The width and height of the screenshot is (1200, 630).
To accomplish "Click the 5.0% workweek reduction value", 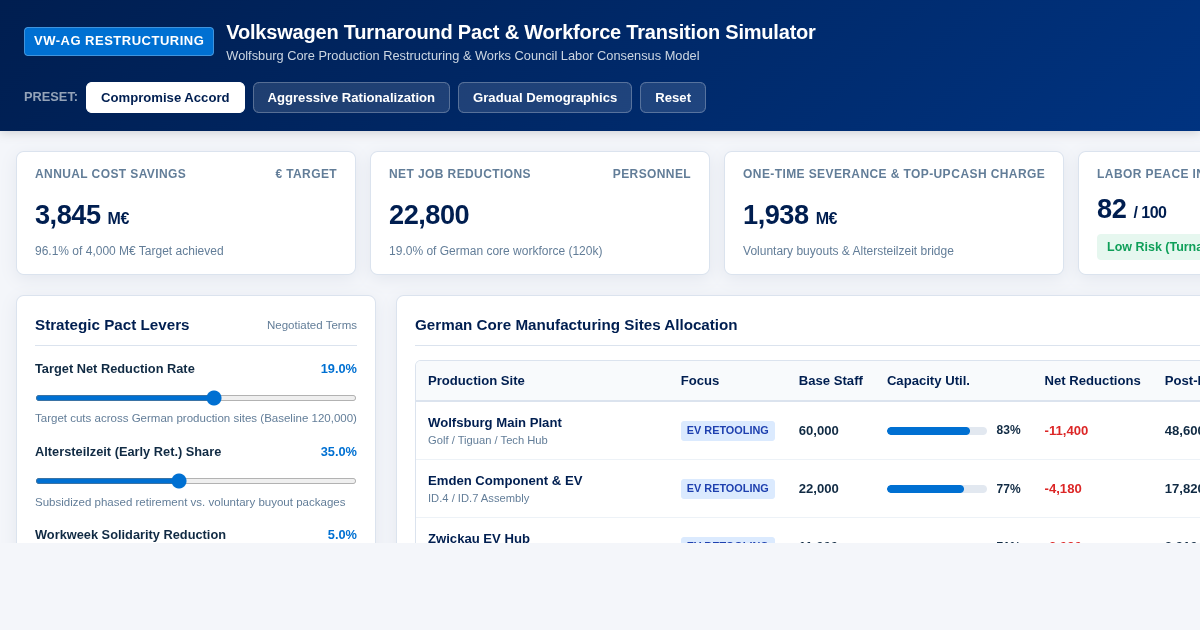I will point(342,535).
